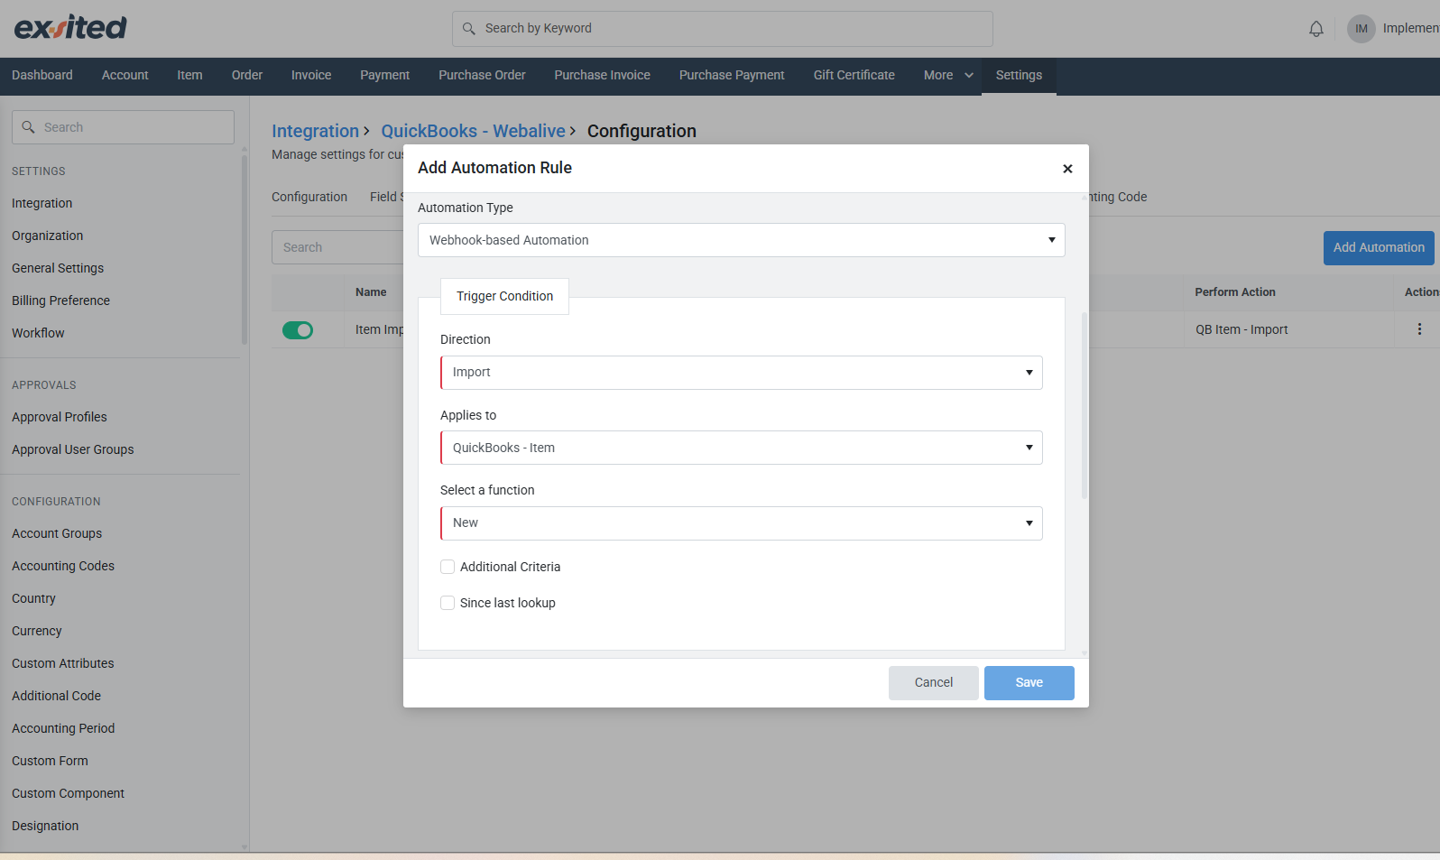Open the Gift Certificate menu
The image size is (1440, 860).
[x=854, y=76]
